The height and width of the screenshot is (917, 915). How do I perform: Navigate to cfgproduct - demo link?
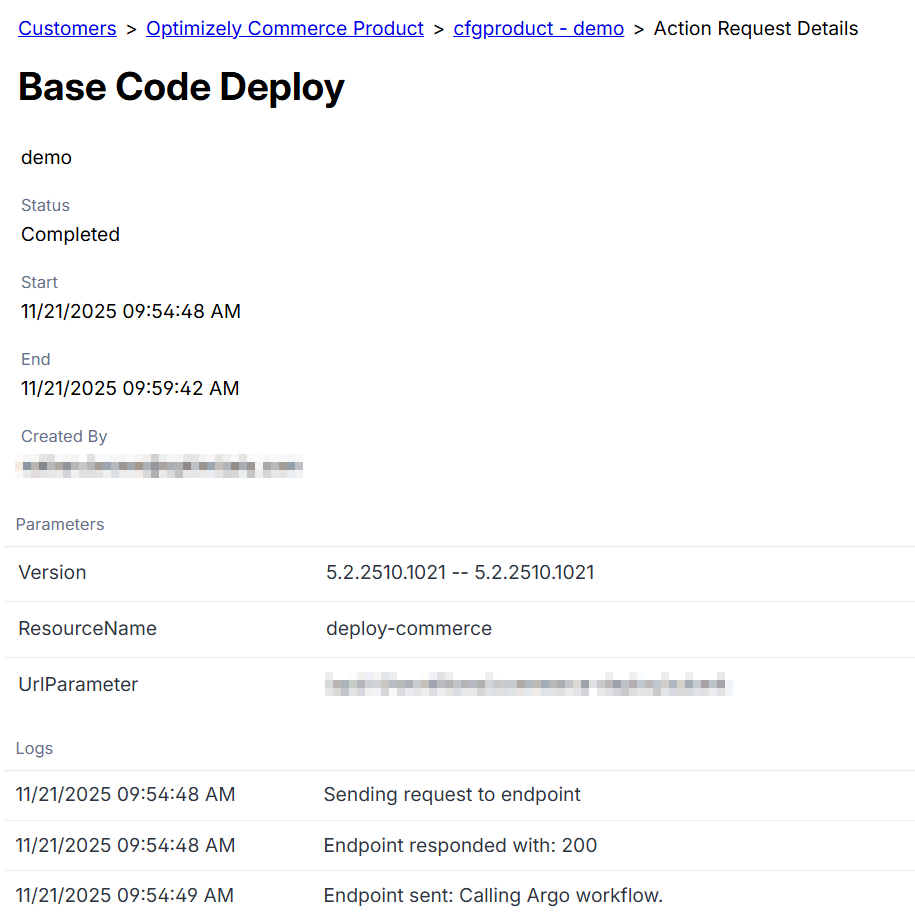[x=538, y=29]
